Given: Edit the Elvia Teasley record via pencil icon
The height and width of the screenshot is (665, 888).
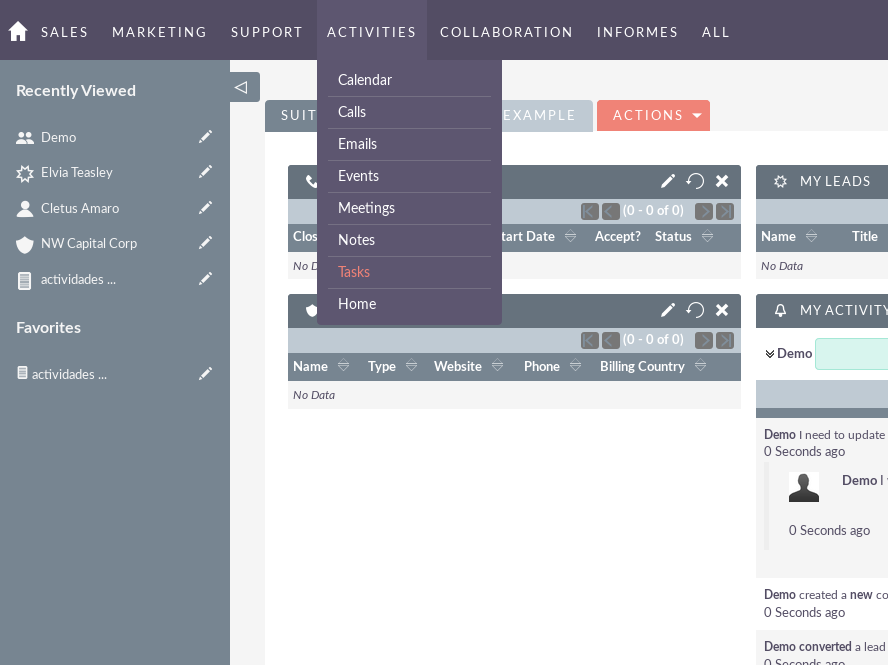Looking at the screenshot, I should [205, 172].
